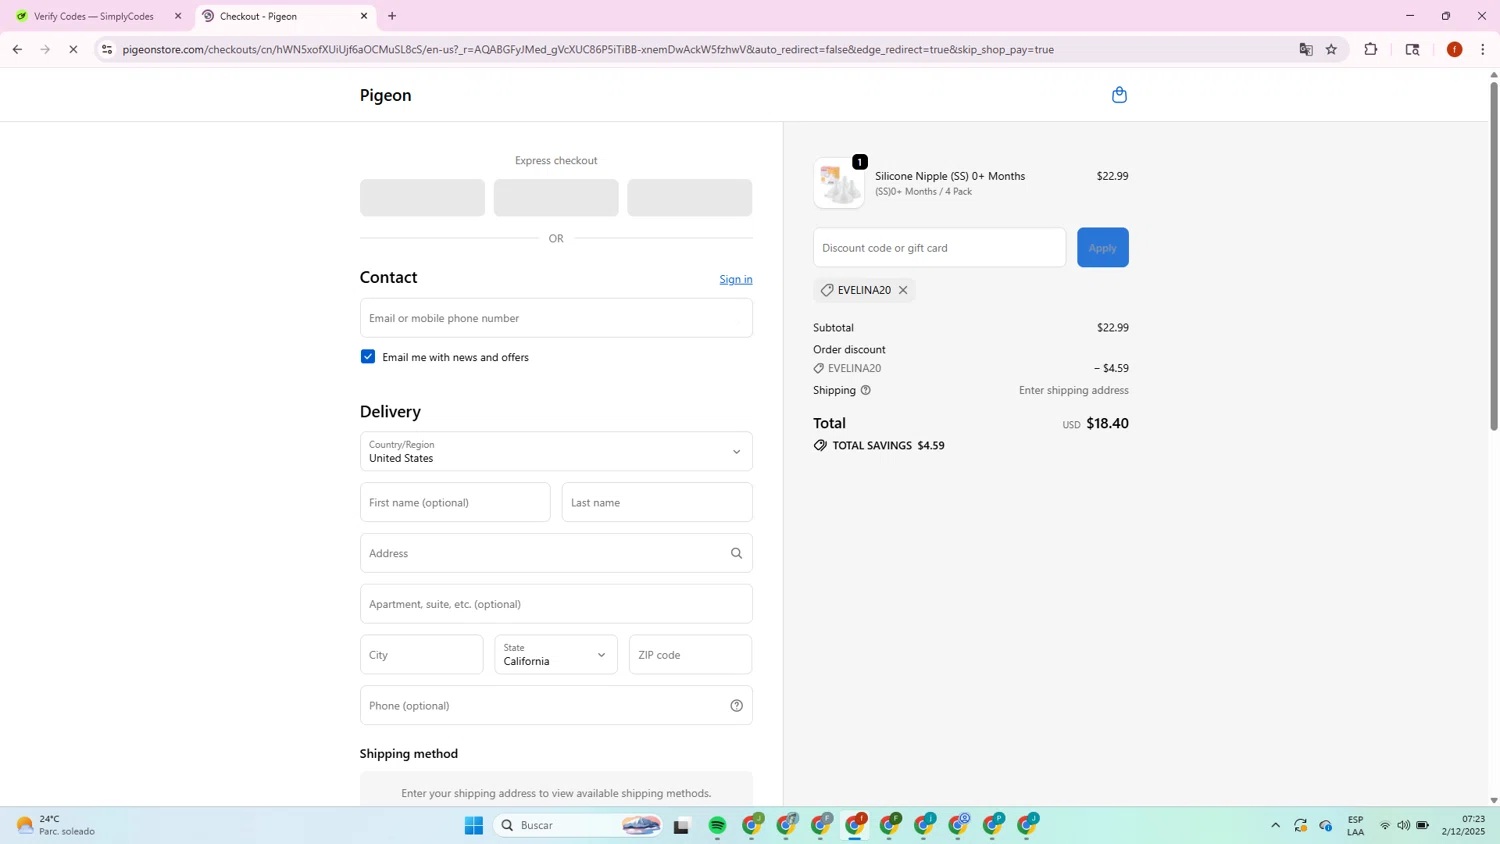Click the address search magnifier icon
Screen dimensions: 1500x844
coord(736,553)
